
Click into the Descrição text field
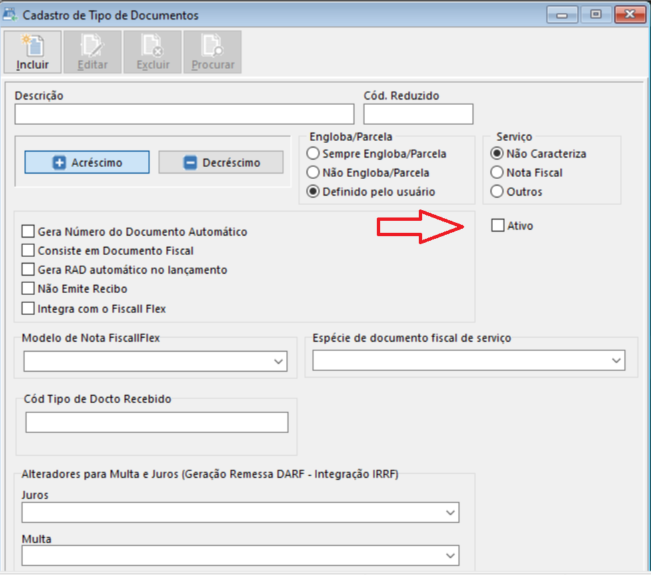tap(184, 114)
